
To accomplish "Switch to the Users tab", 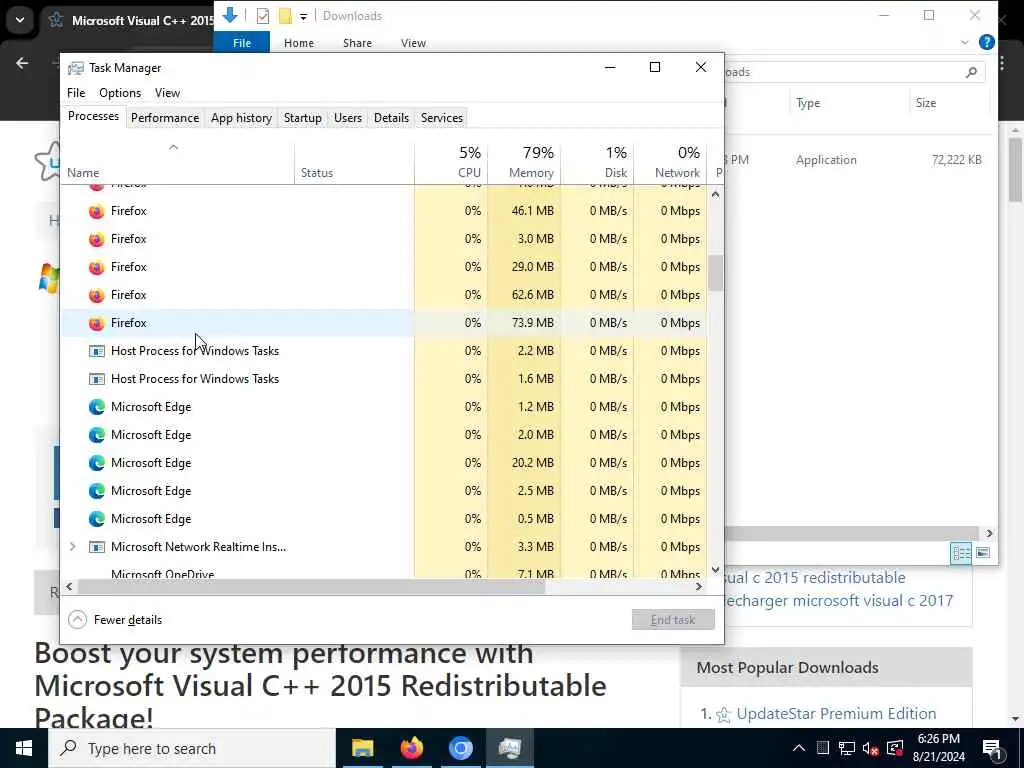I will pyautogui.click(x=347, y=118).
